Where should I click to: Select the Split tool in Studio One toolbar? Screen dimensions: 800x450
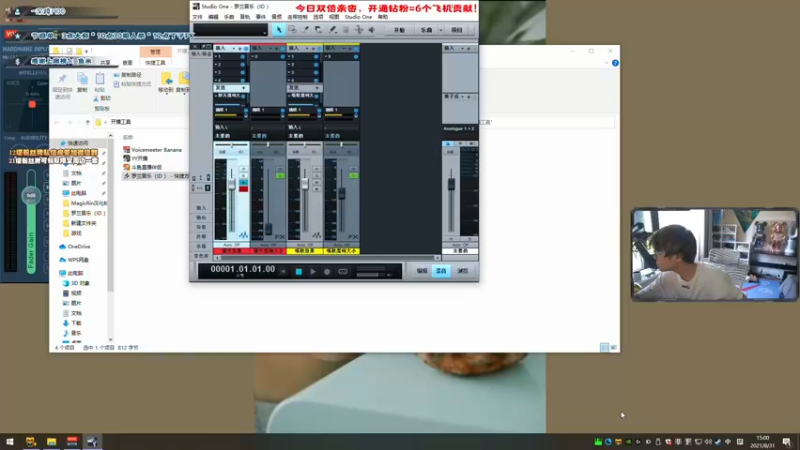305,30
